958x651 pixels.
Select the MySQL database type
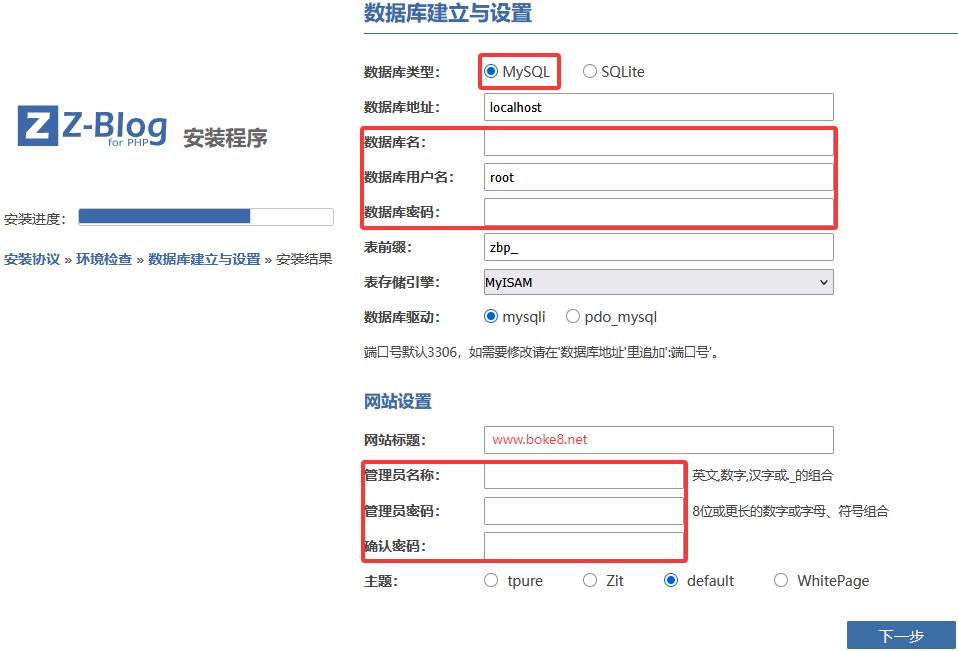[x=491, y=71]
